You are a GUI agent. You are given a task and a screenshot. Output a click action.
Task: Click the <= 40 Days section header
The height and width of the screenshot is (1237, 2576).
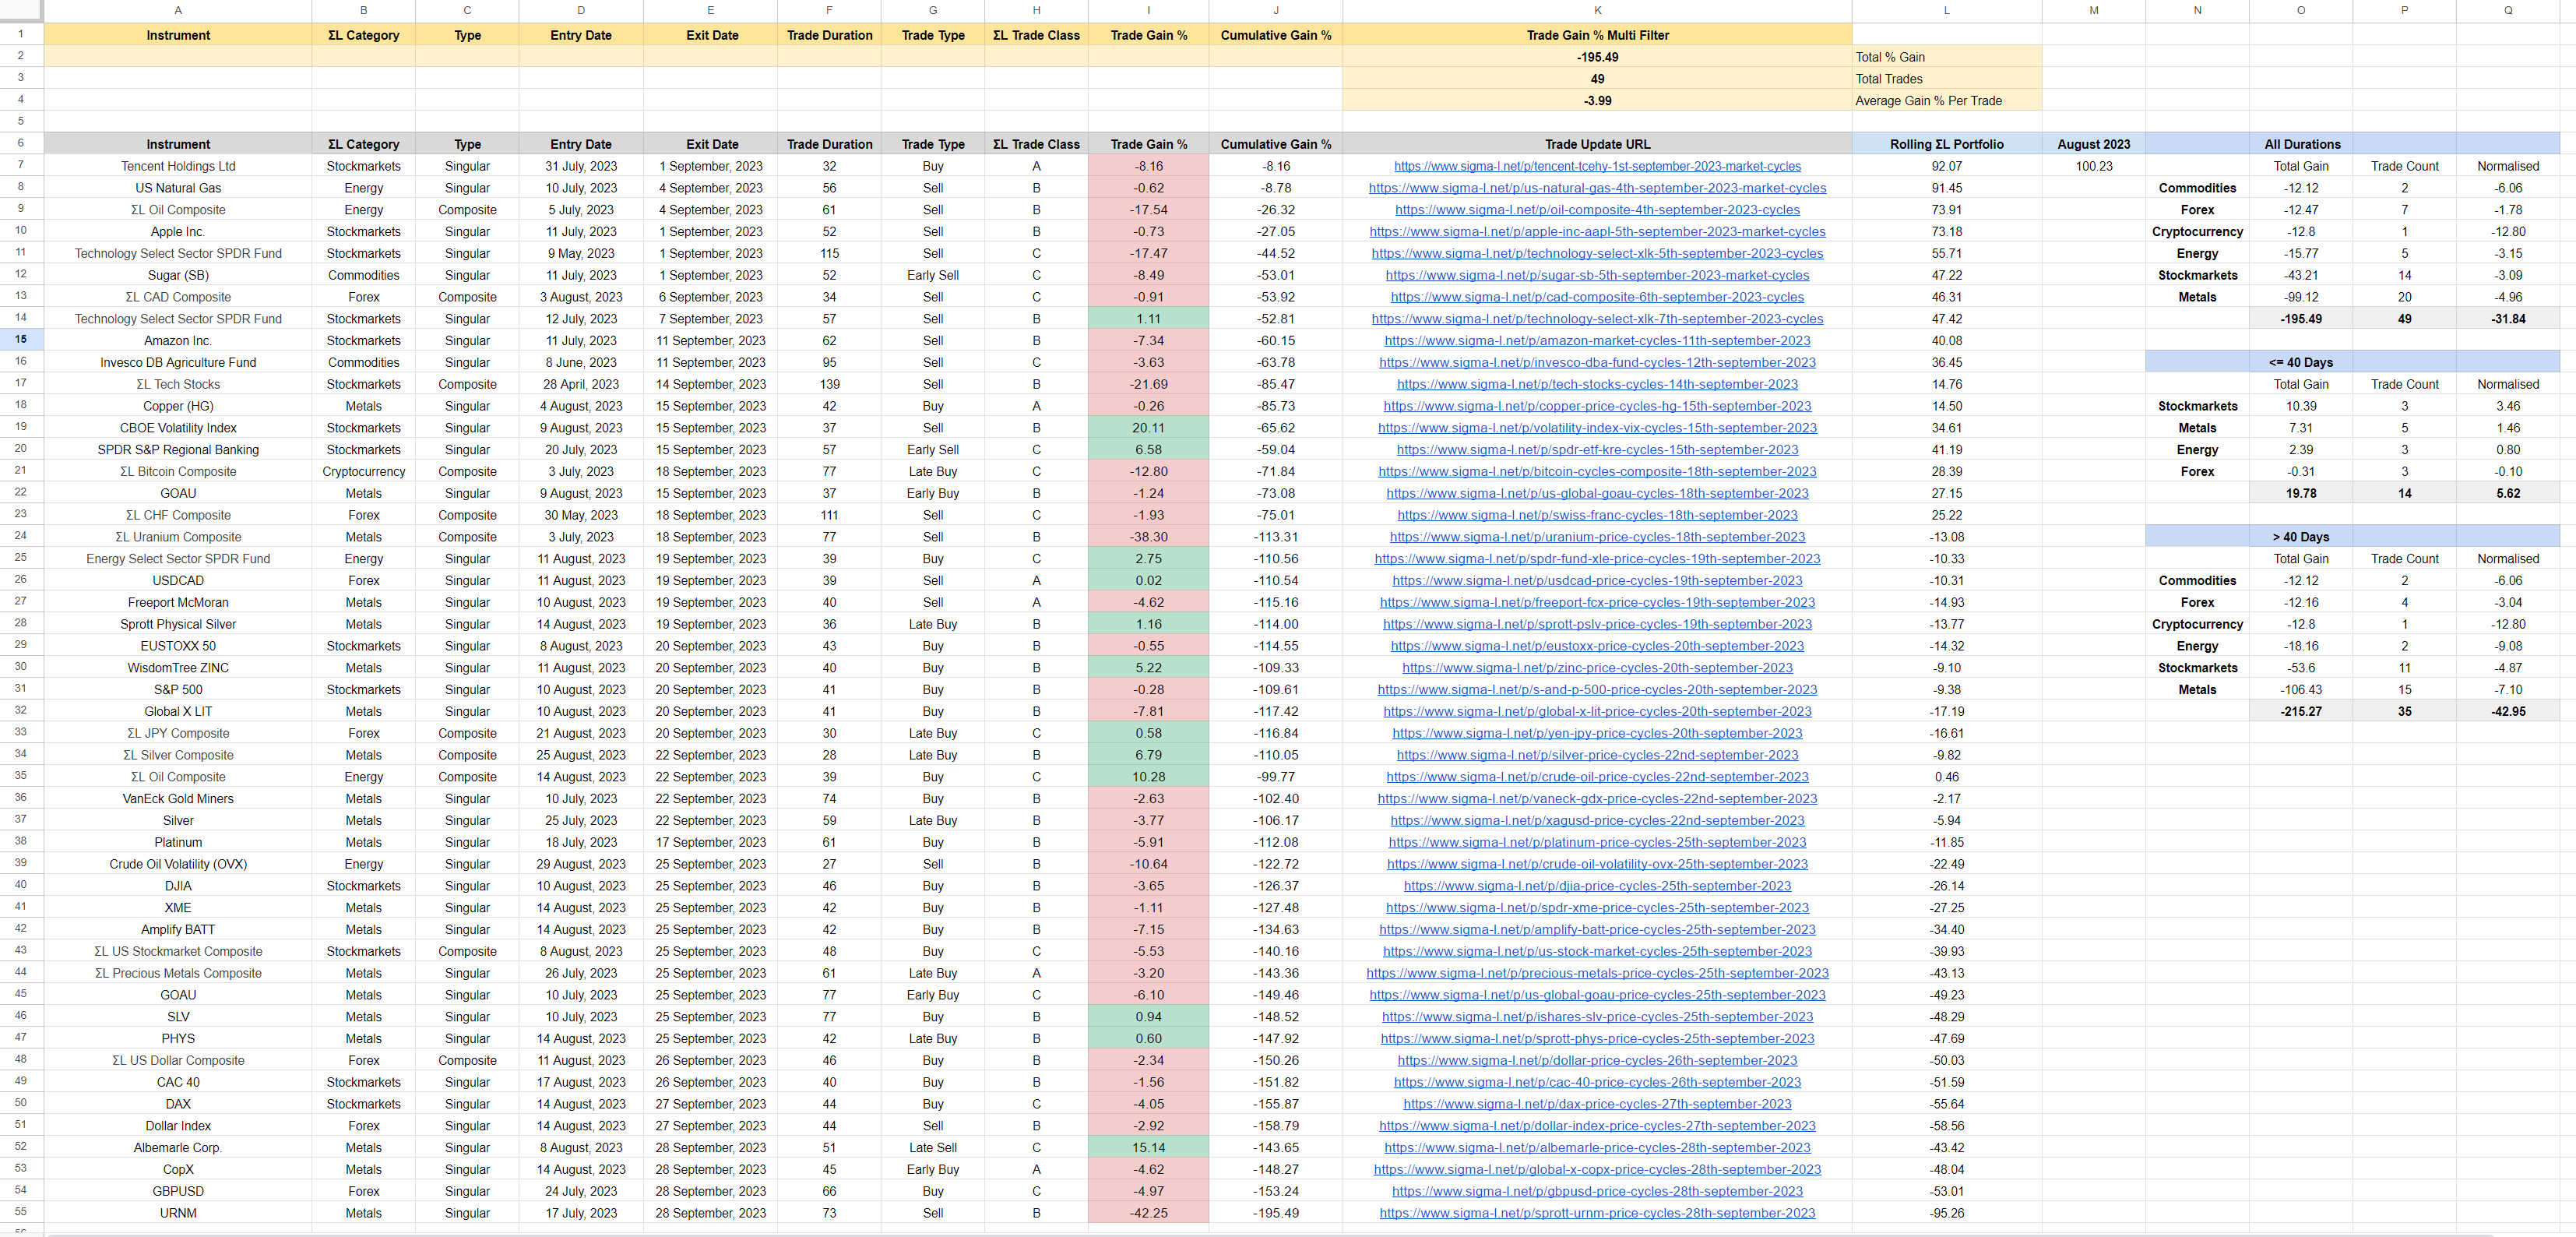[x=2300, y=362]
